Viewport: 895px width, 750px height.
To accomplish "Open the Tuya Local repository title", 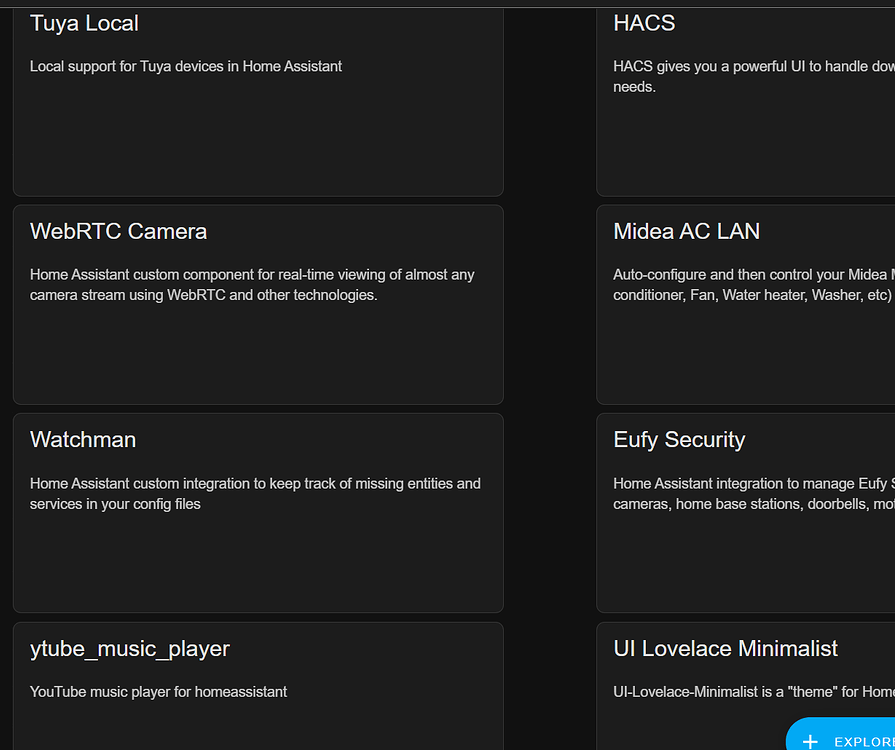I will 84,23.
